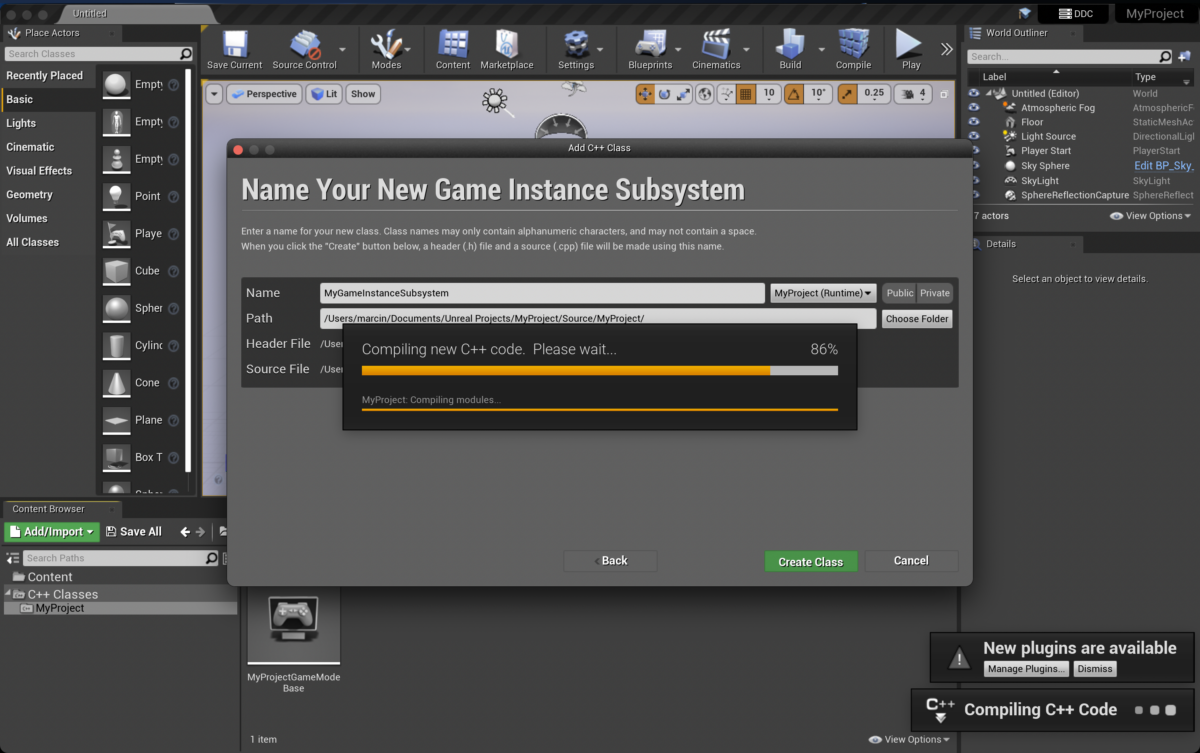
Task: Click the source tree toggle icon beside Search Paths
Action: tap(13, 558)
